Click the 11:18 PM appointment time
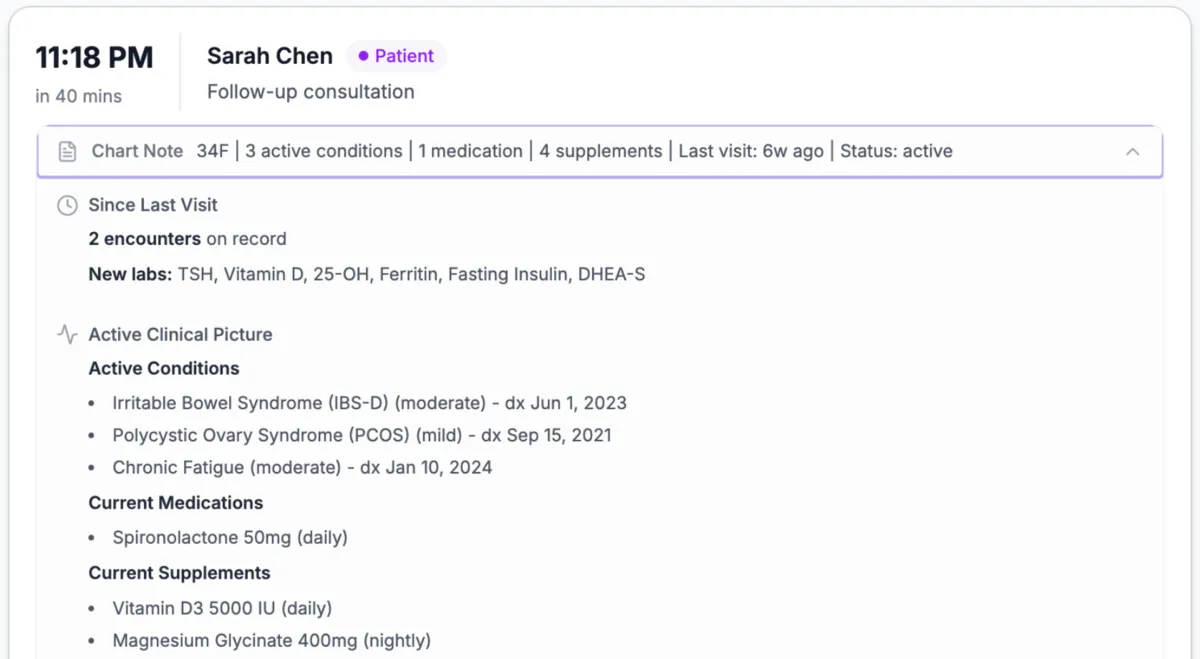Image resolution: width=1200 pixels, height=659 pixels. (95, 57)
